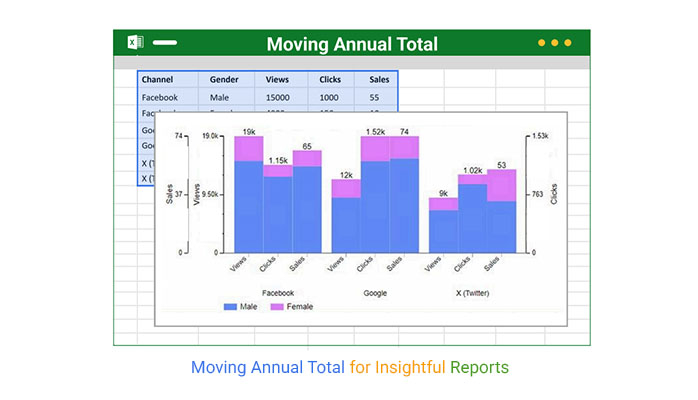Click the white bar beside Excel logo
The width and height of the screenshot is (698, 400).
coord(165,43)
